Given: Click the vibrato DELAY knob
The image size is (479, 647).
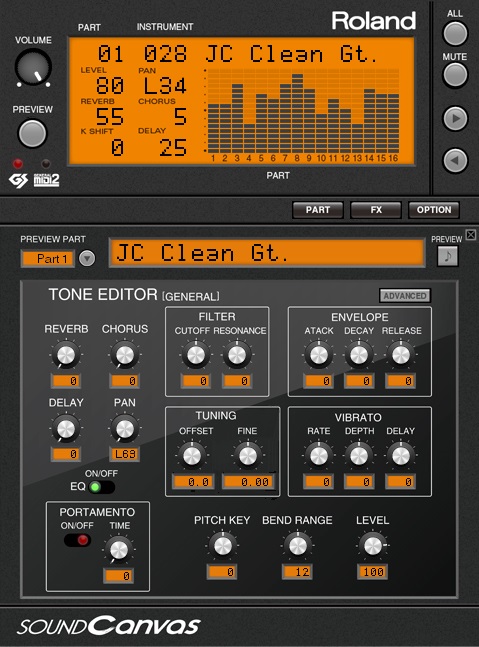Looking at the screenshot, I should pos(400,456).
